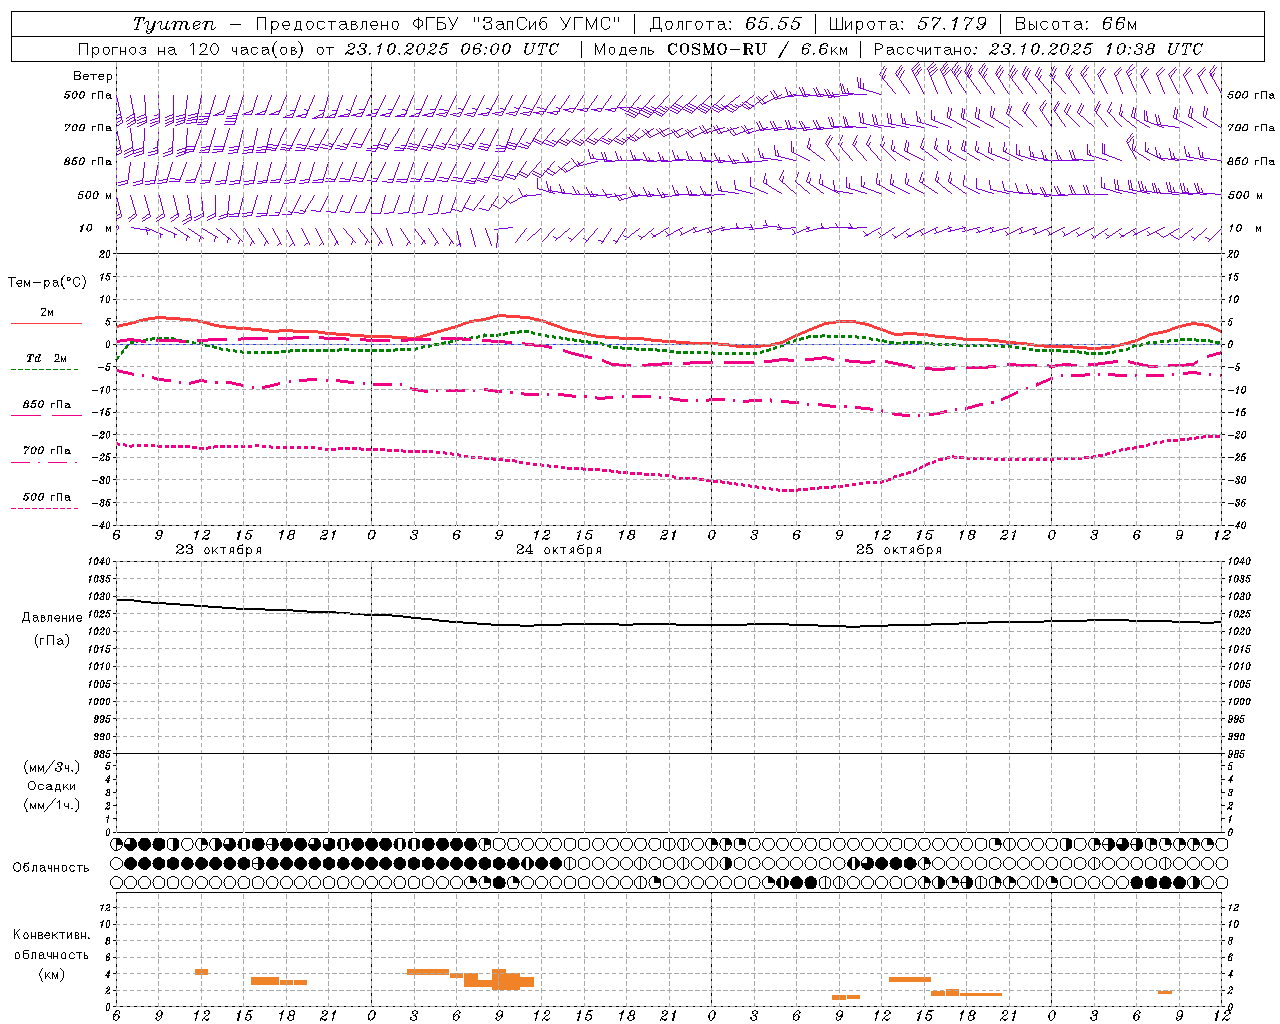The image size is (1280, 1024).
Task: Click the "Модель COSMO-RU / 6.6км" label
Action: [x=721, y=49]
